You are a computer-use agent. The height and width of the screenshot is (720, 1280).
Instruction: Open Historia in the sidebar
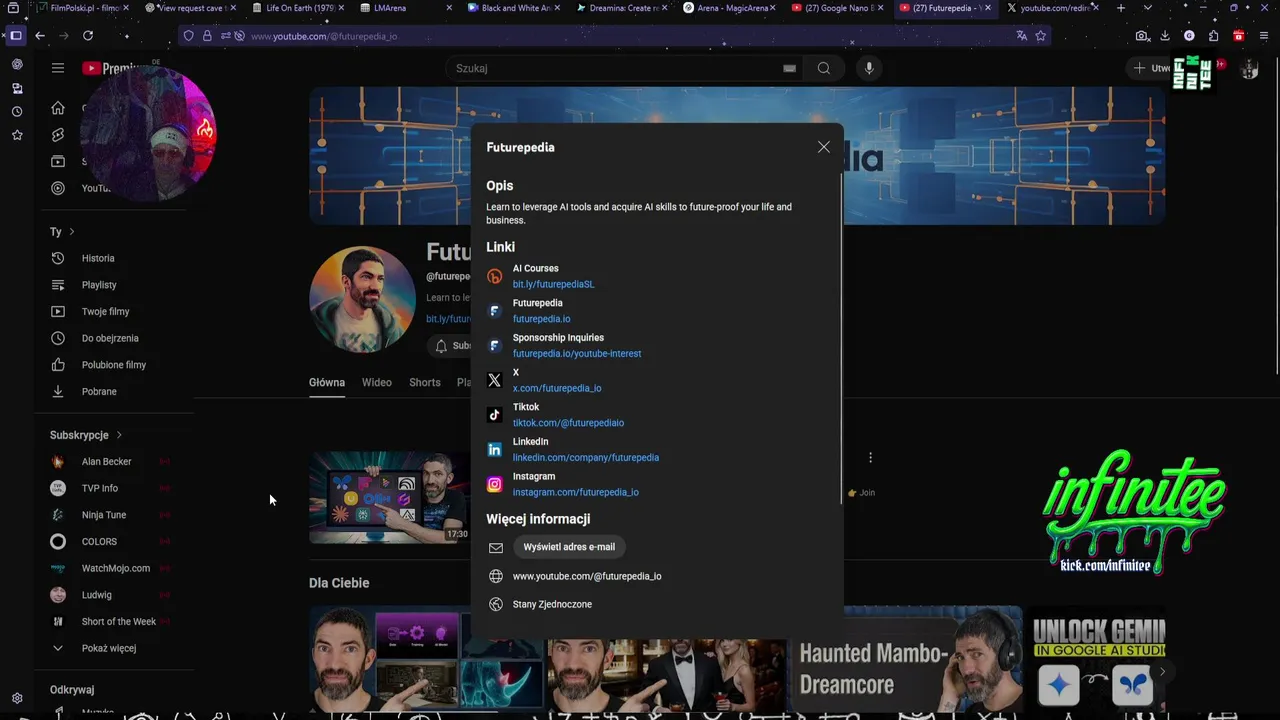(115, 258)
